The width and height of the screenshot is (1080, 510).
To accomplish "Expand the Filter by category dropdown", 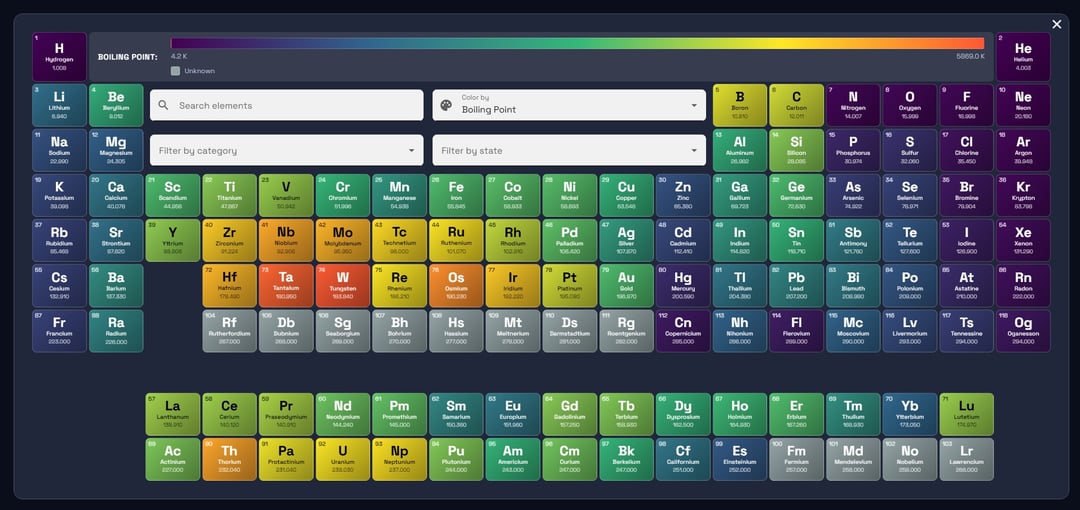I will pos(286,150).
